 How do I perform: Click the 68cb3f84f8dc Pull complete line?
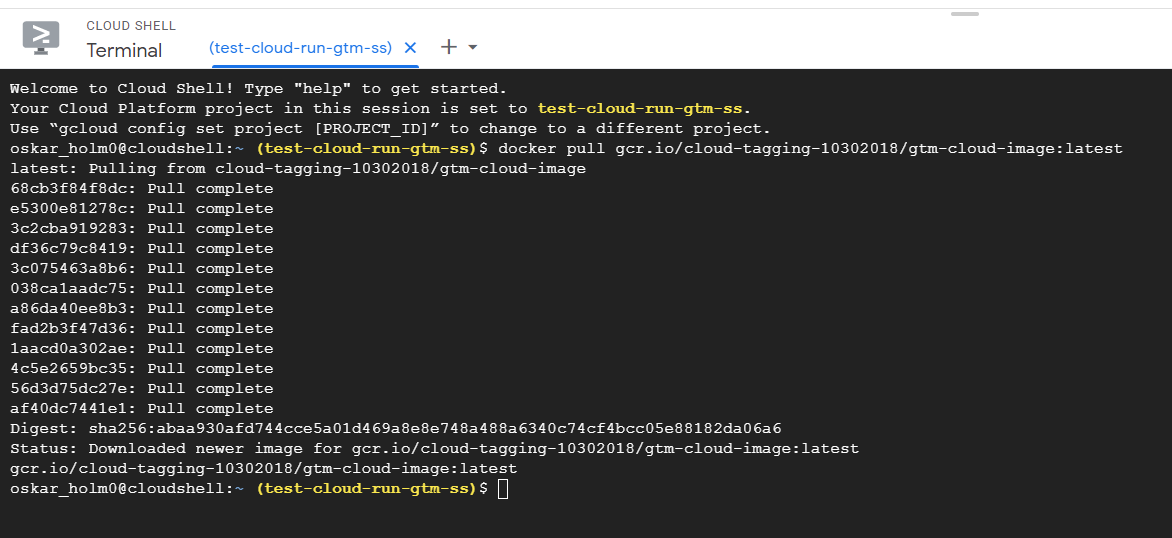[x=141, y=189]
